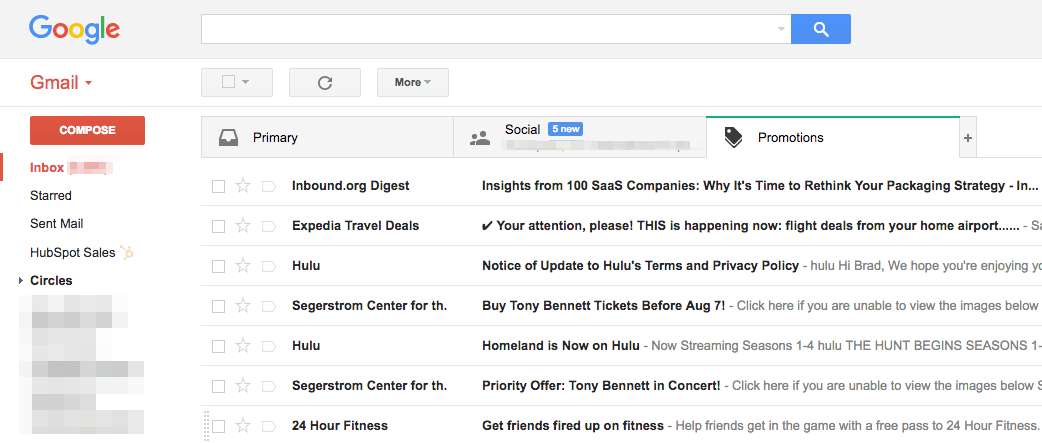The height and width of the screenshot is (443, 1042).
Task: Check the Homeland is Now on Hulu email
Action: coord(218,346)
